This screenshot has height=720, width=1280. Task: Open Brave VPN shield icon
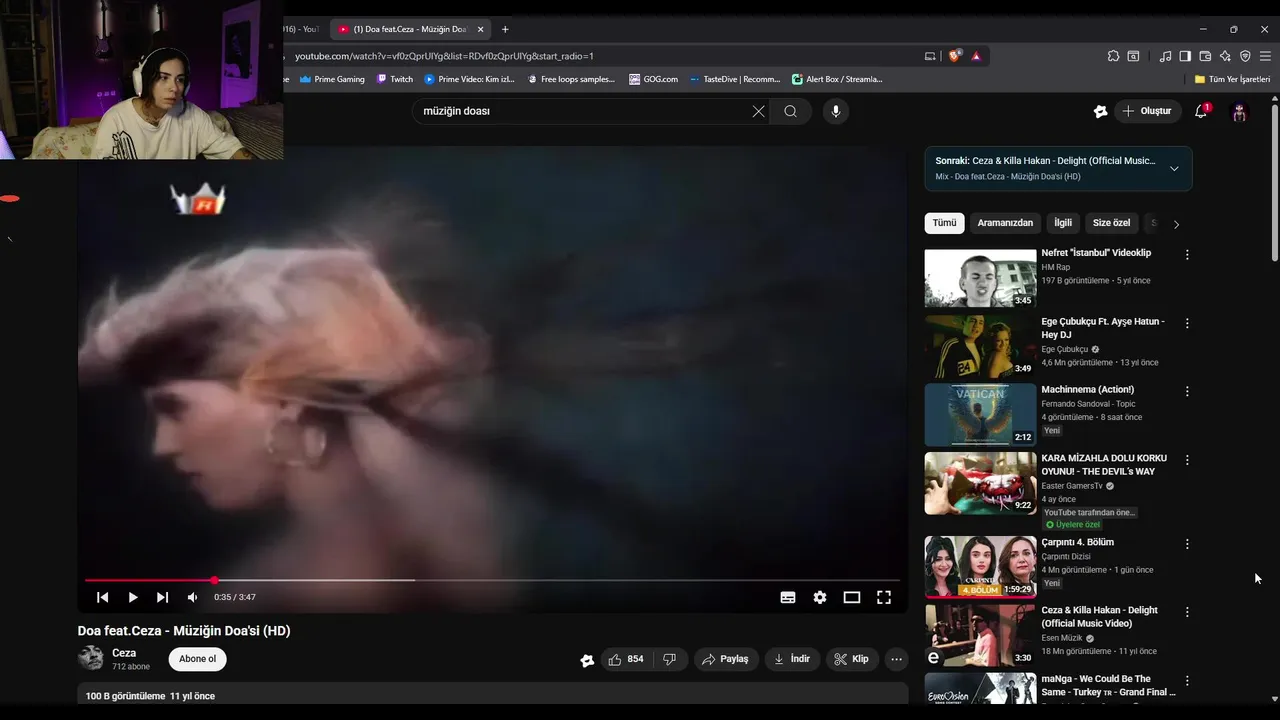coord(1245,56)
